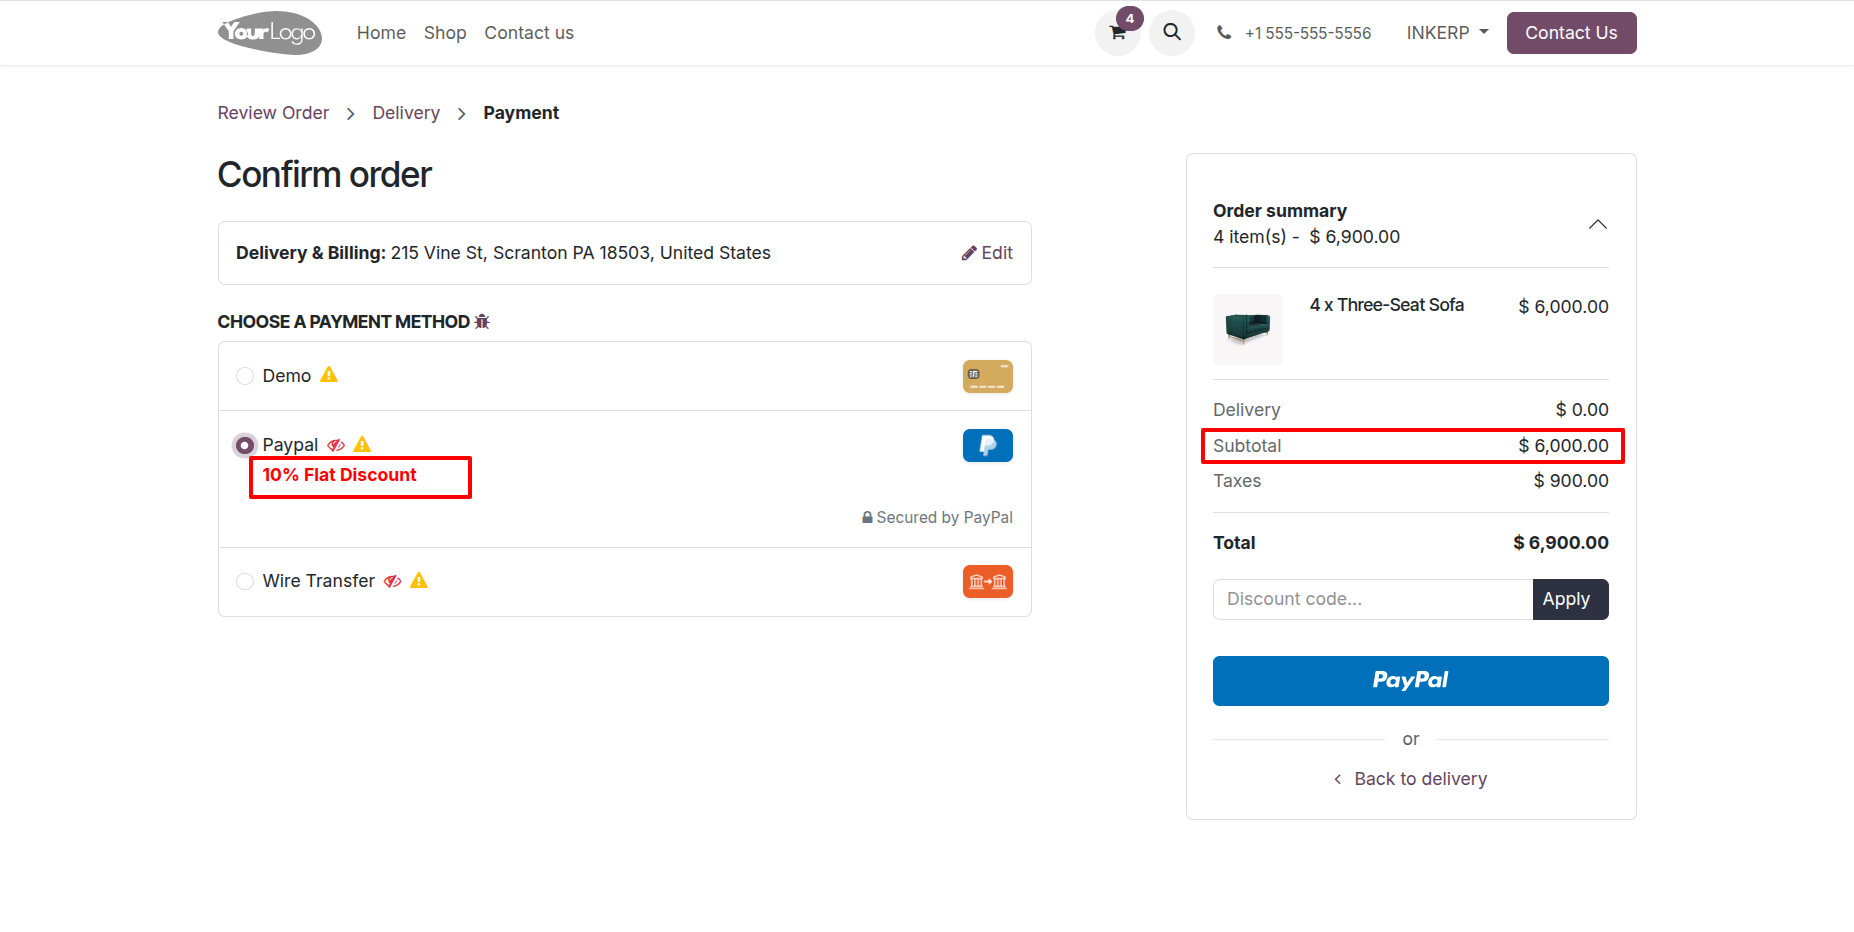
Task: Click the unpublished eye icon beside Paypal
Action: tap(336, 445)
